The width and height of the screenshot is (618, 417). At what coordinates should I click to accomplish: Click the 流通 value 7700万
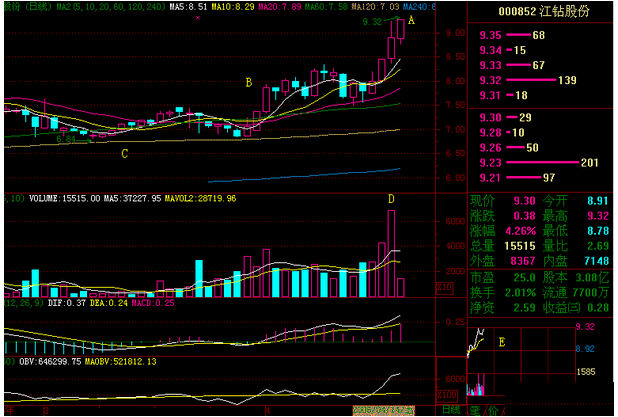591,293
